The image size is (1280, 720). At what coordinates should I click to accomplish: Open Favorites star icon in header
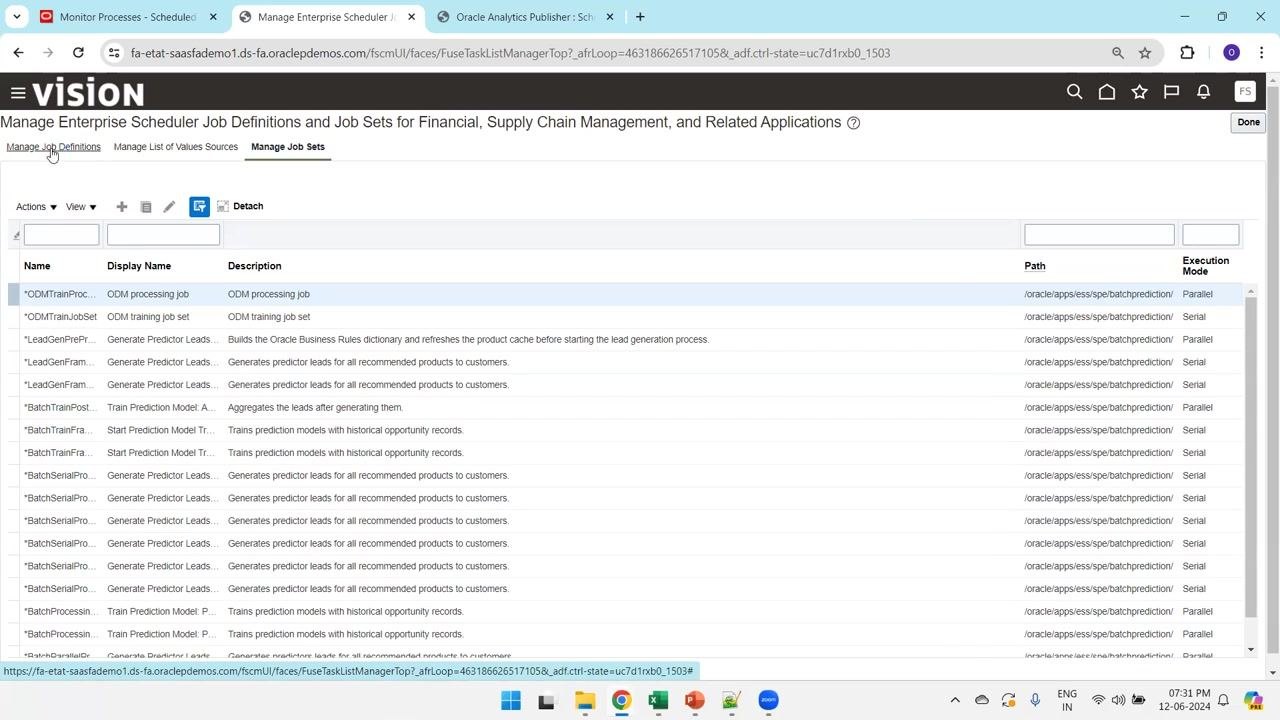click(x=1139, y=92)
